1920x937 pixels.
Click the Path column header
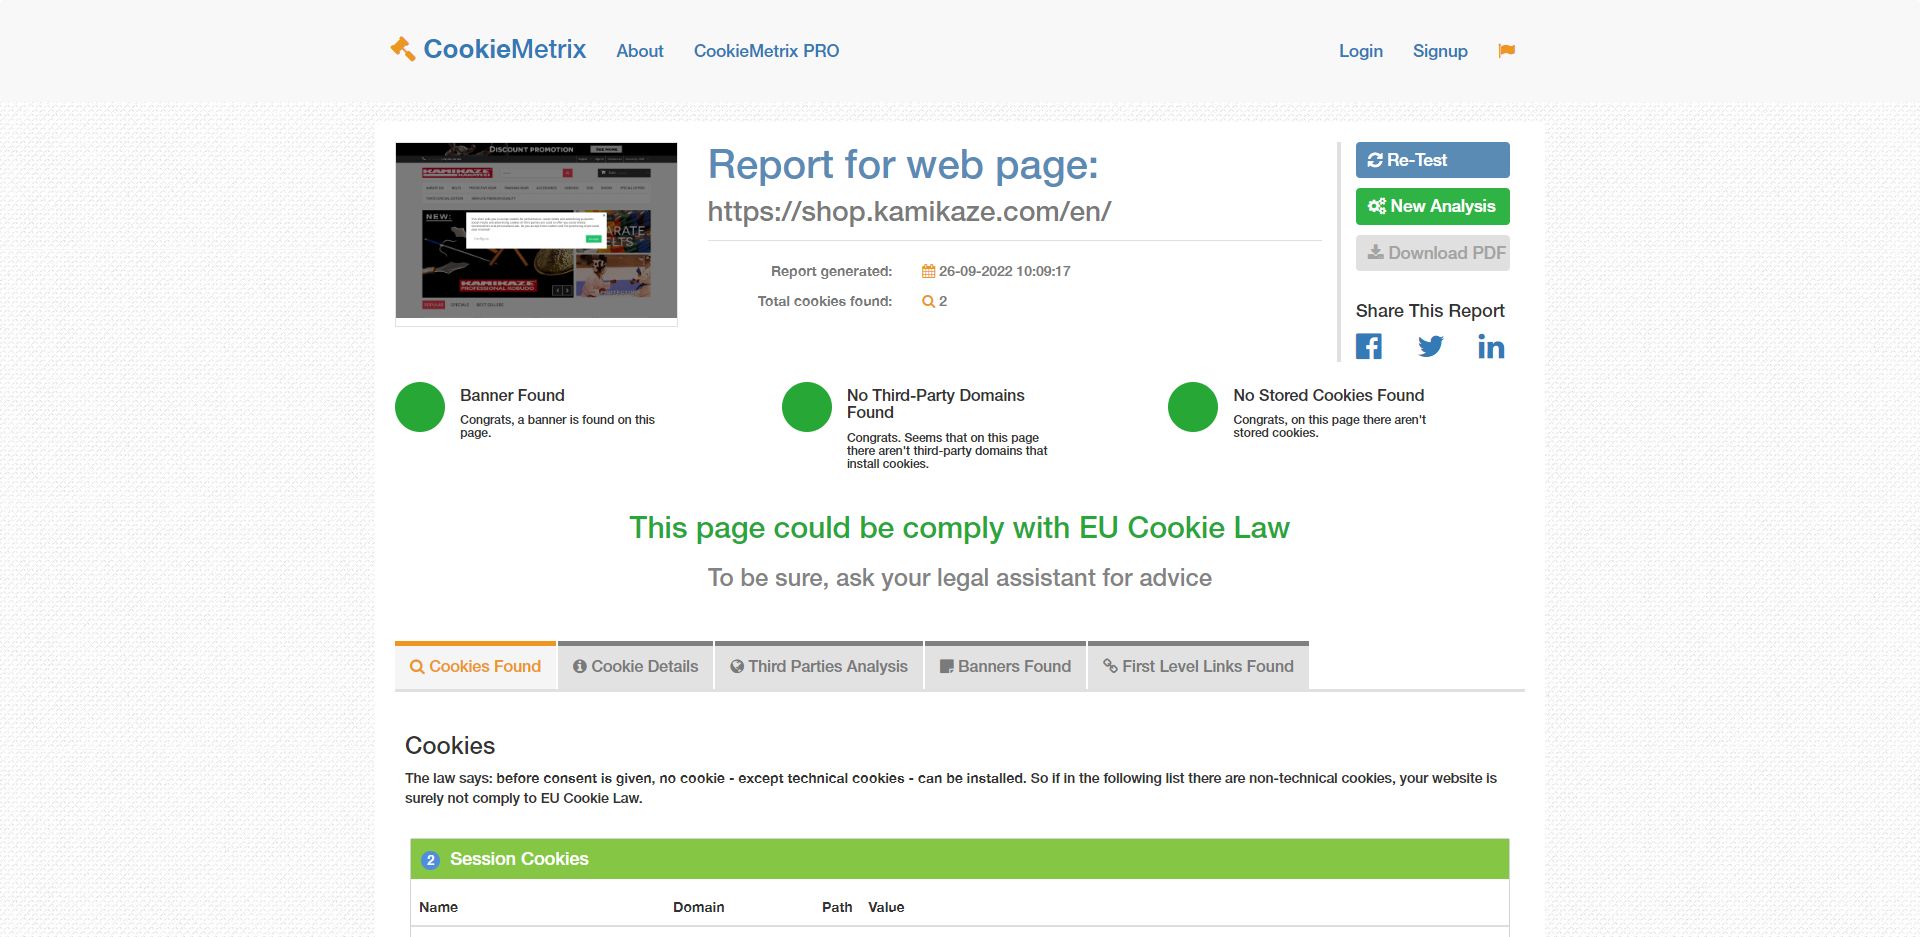(837, 907)
